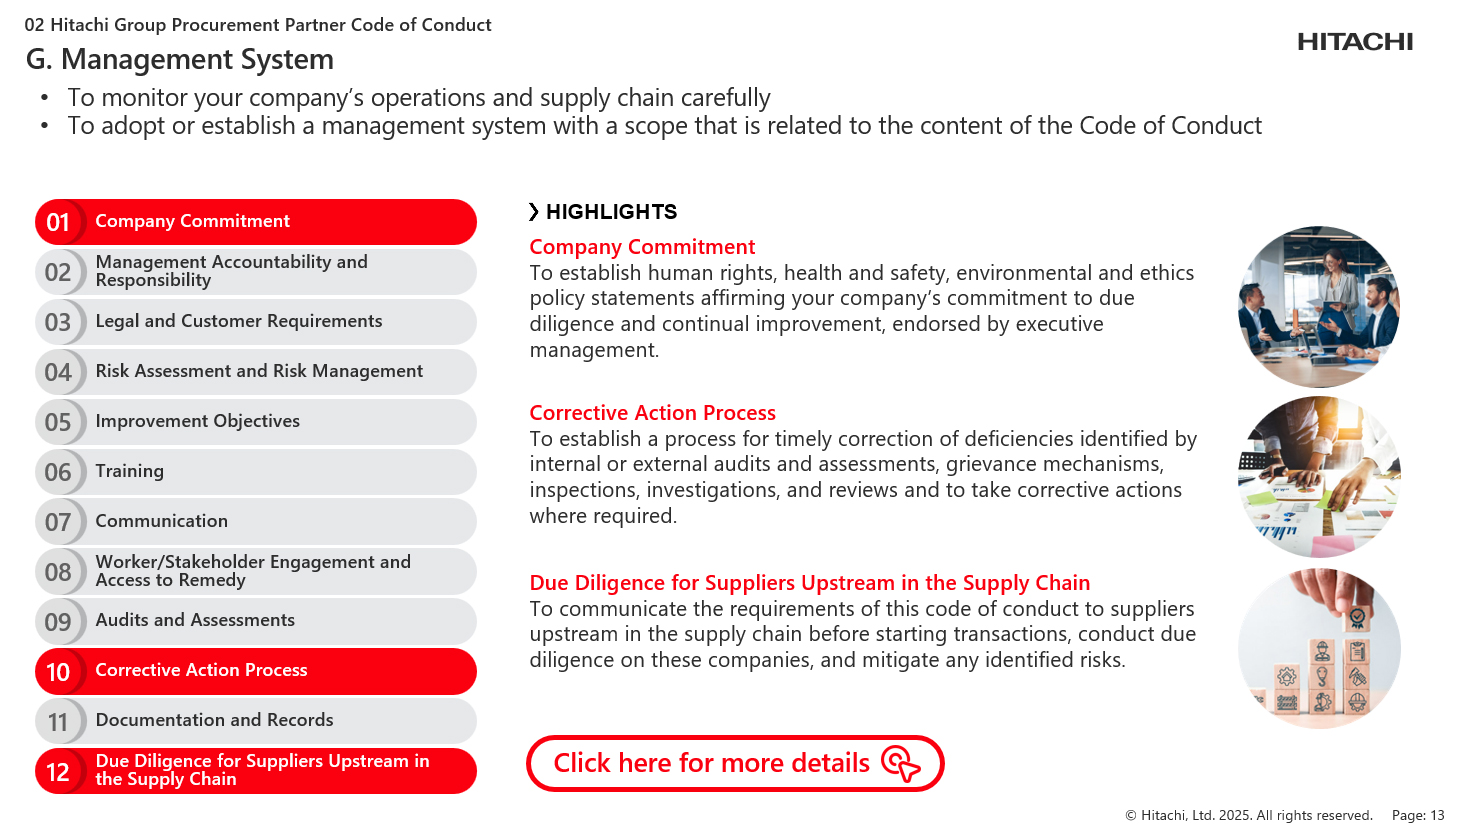The height and width of the screenshot is (826, 1470).
Task: Click the cursor icon in details button
Action: 901,763
